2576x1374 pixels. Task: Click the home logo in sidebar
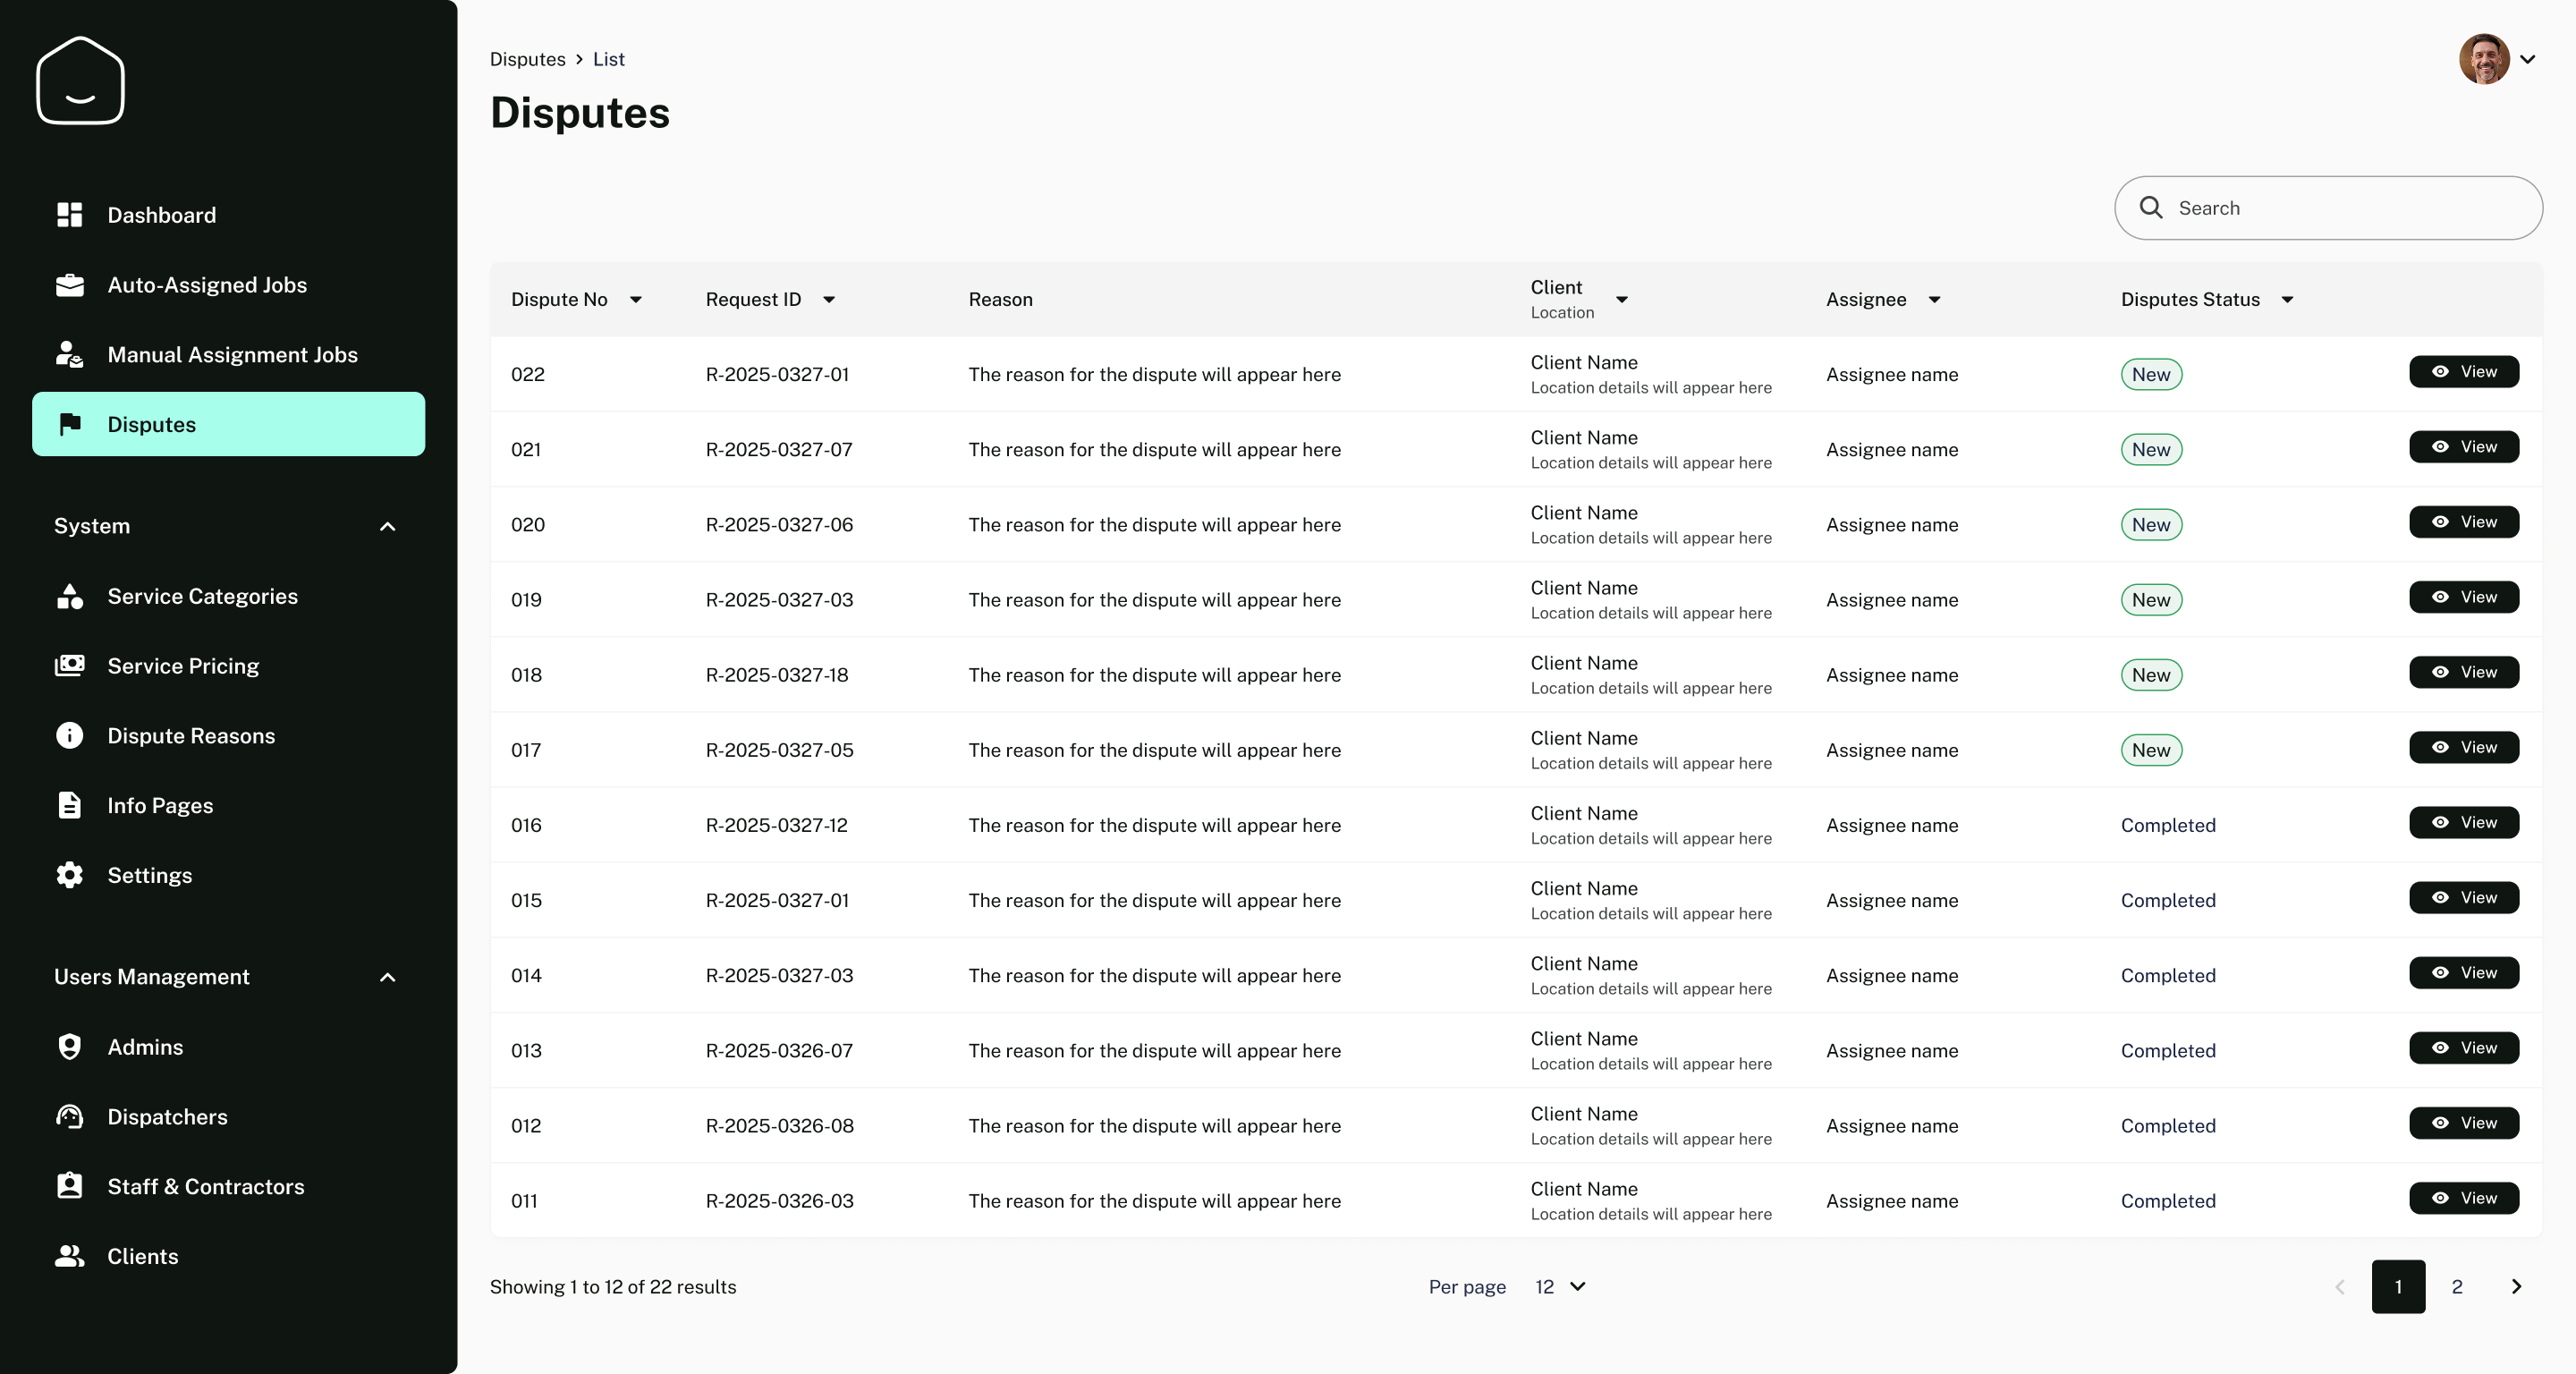pyautogui.click(x=80, y=81)
